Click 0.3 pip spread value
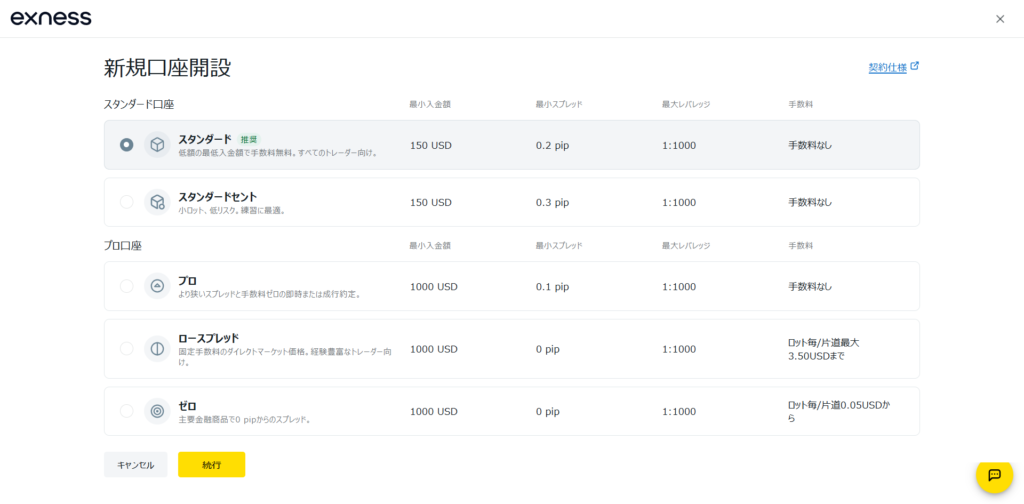This screenshot has height=504, width=1024. 552,202
